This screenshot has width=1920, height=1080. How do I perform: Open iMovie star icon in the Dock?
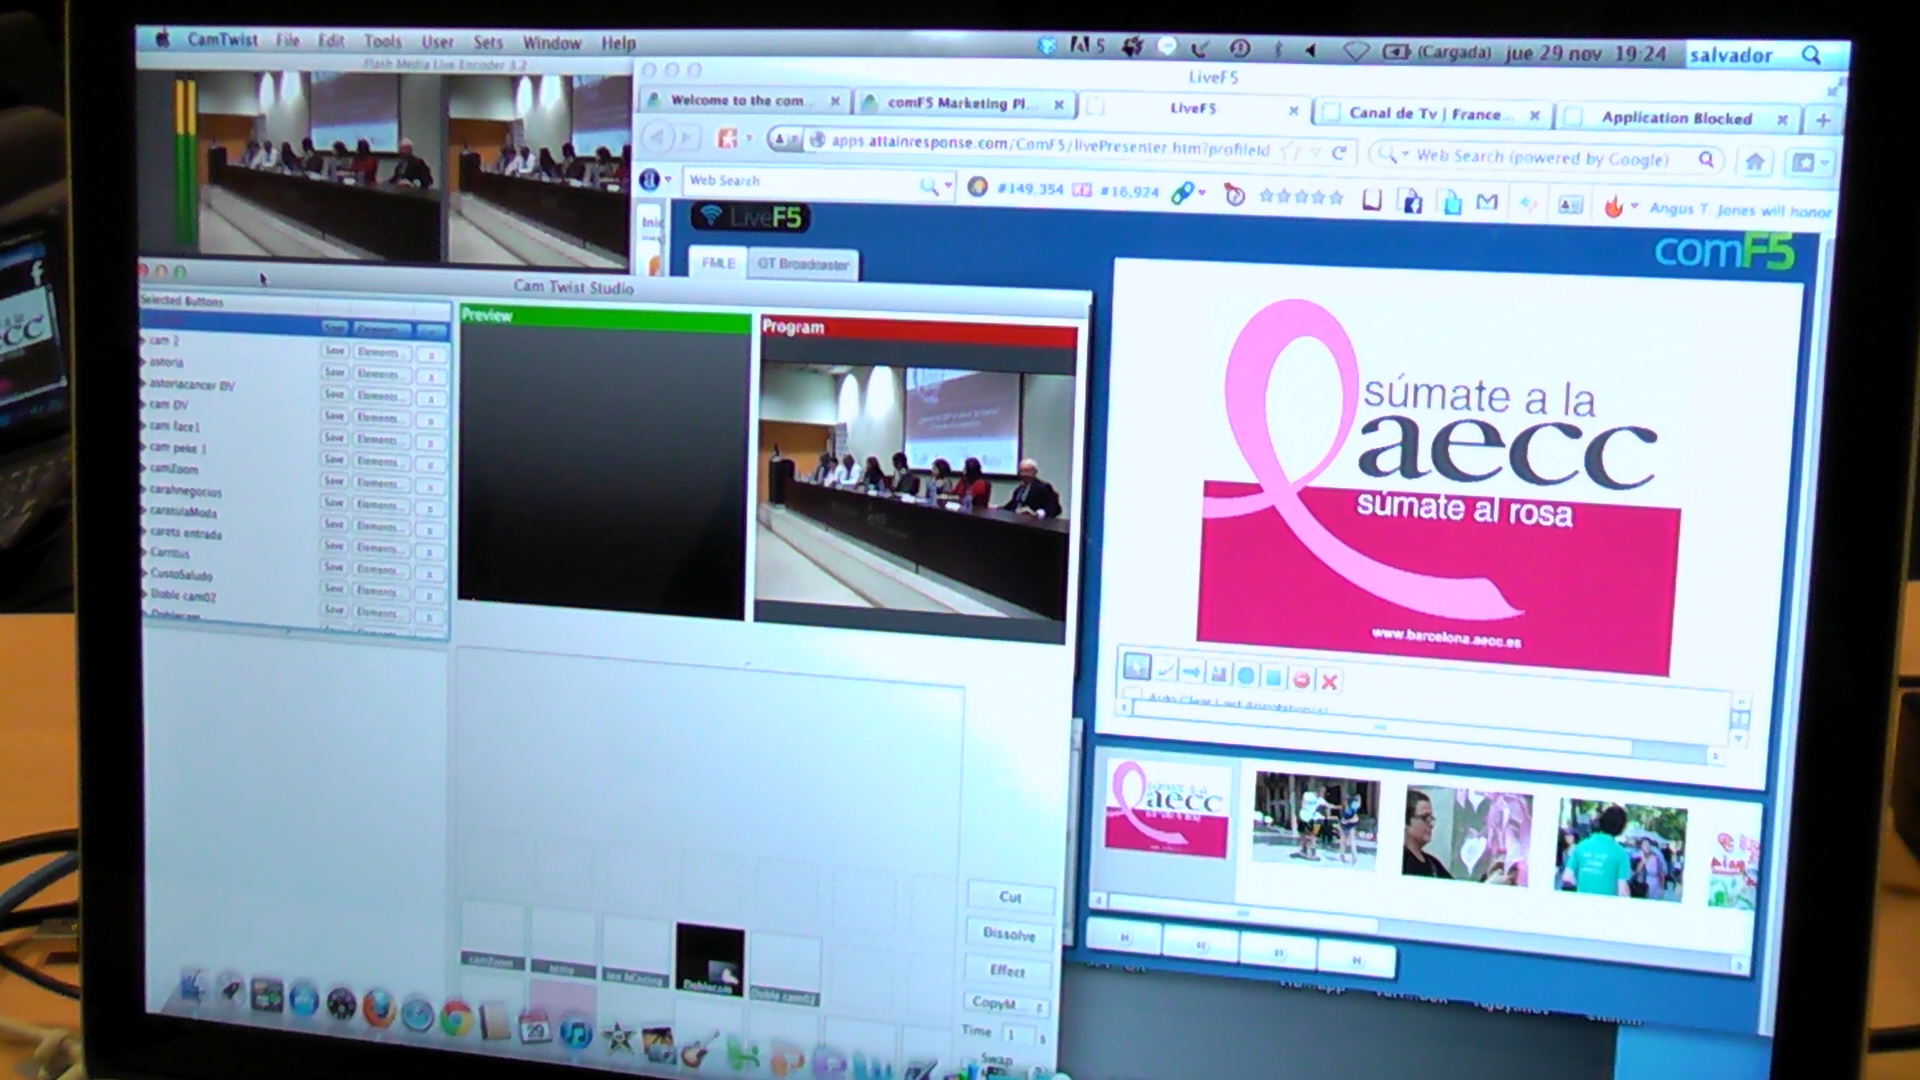[x=617, y=1039]
